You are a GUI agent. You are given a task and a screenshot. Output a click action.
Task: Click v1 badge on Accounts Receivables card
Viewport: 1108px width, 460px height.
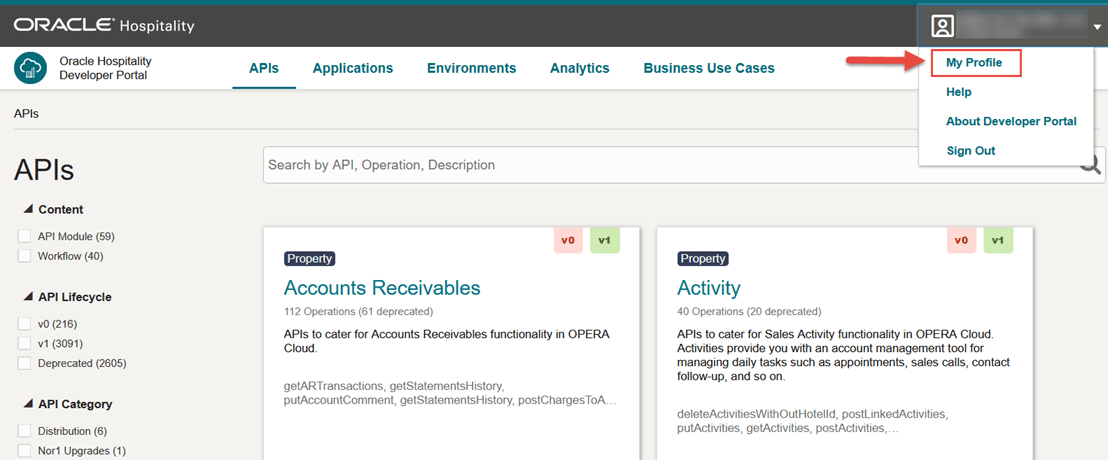point(605,240)
